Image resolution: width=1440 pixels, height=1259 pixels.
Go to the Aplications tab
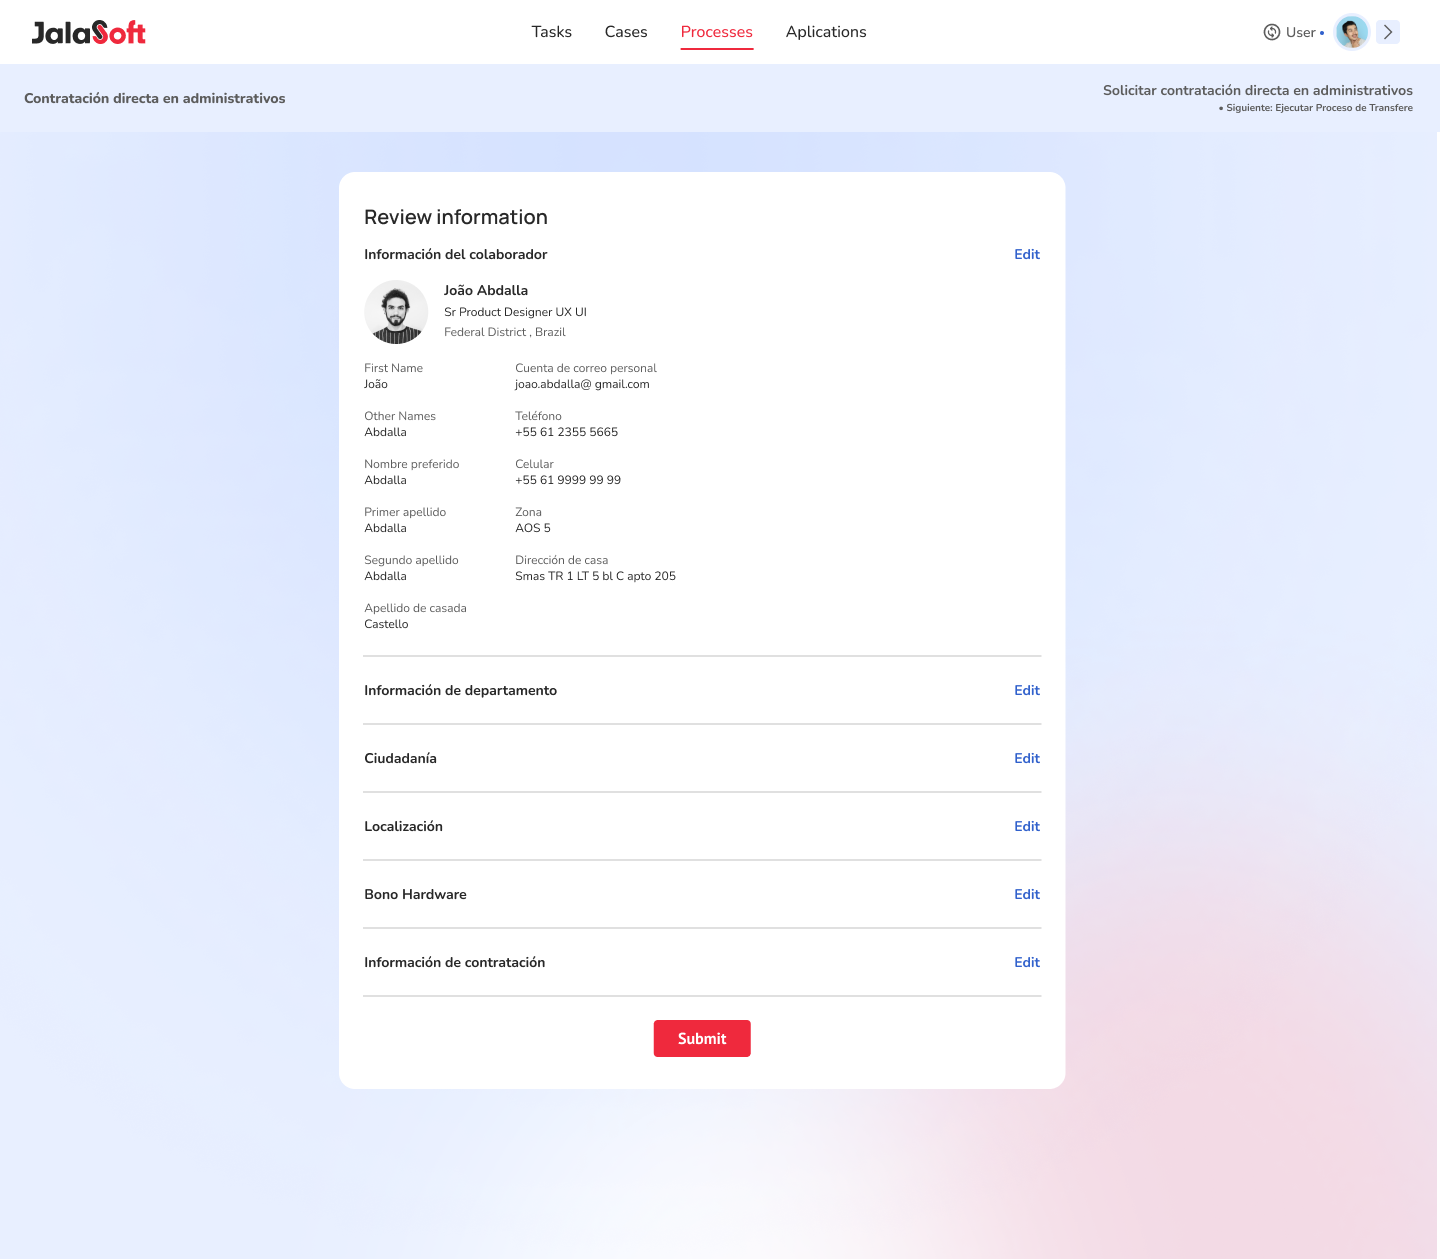(826, 32)
